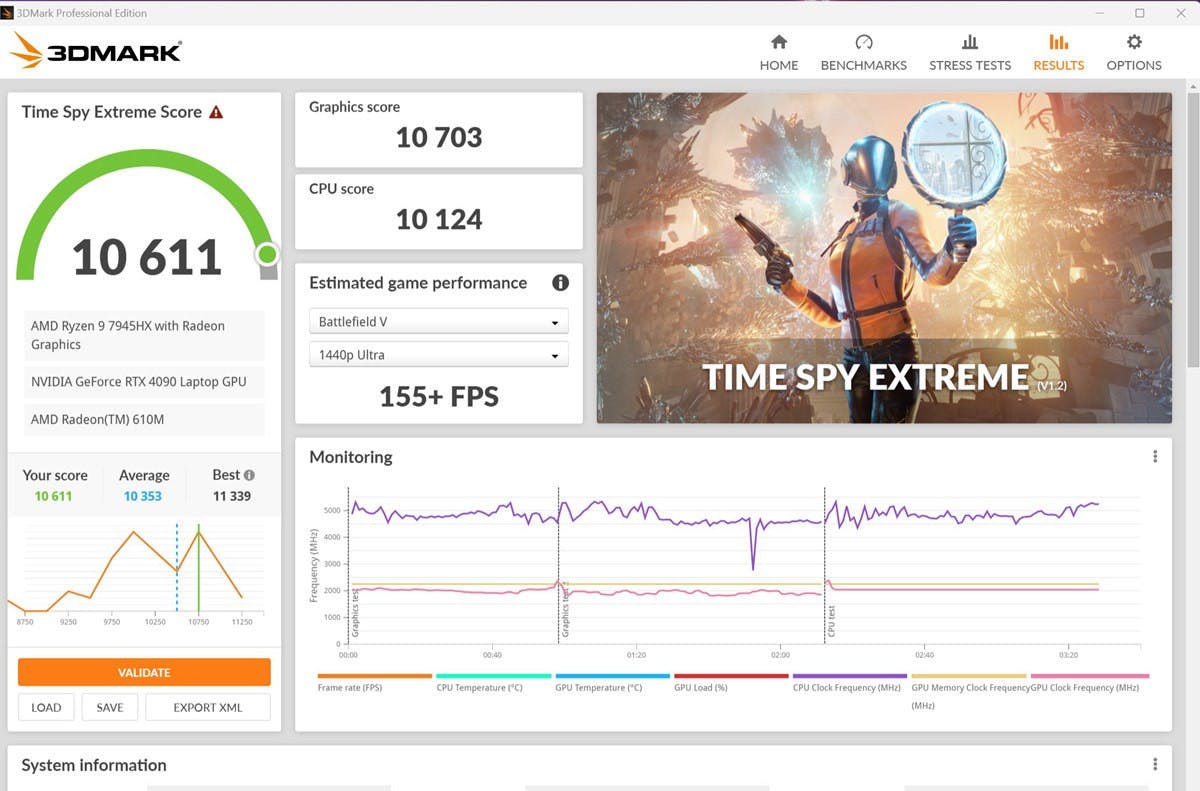Select the Results tab
The height and width of the screenshot is (791, 1200).
click(x=1058, y=53)
